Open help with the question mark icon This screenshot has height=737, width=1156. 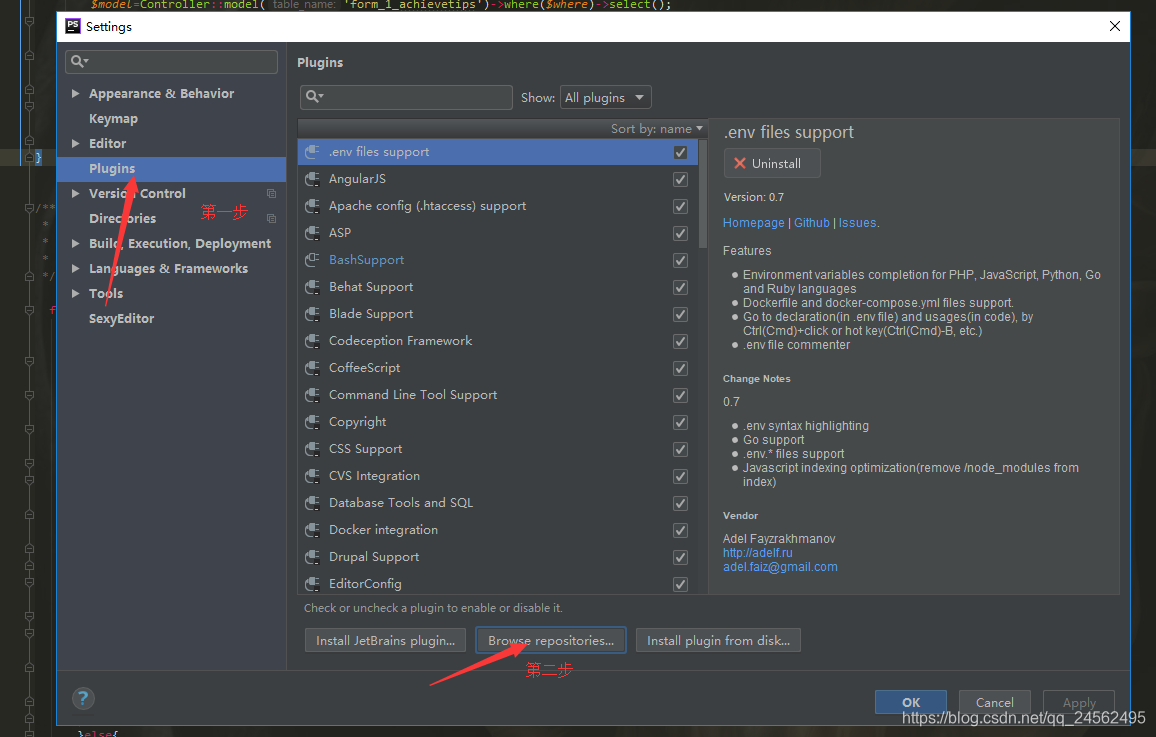83,698
